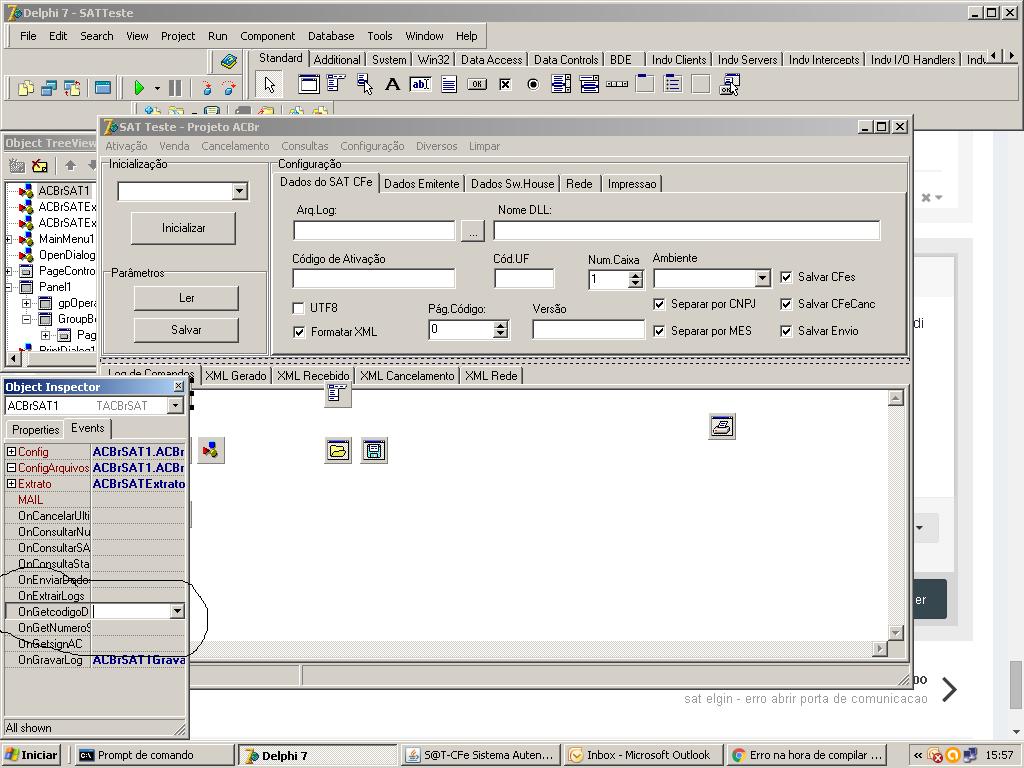
Task: Select the Panel component in palette
Action: (x=701, y=84)
